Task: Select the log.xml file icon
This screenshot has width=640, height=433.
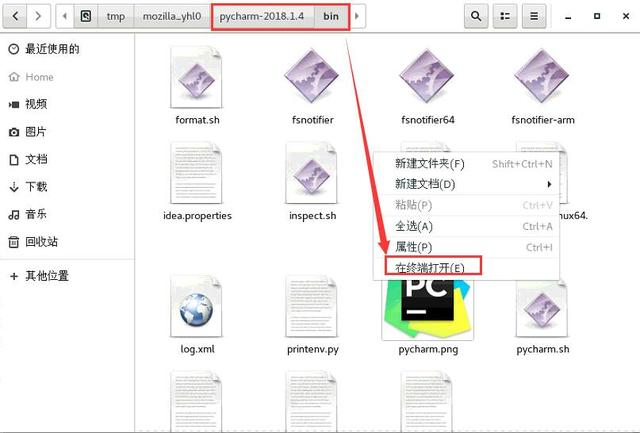Action: (196, 307)
